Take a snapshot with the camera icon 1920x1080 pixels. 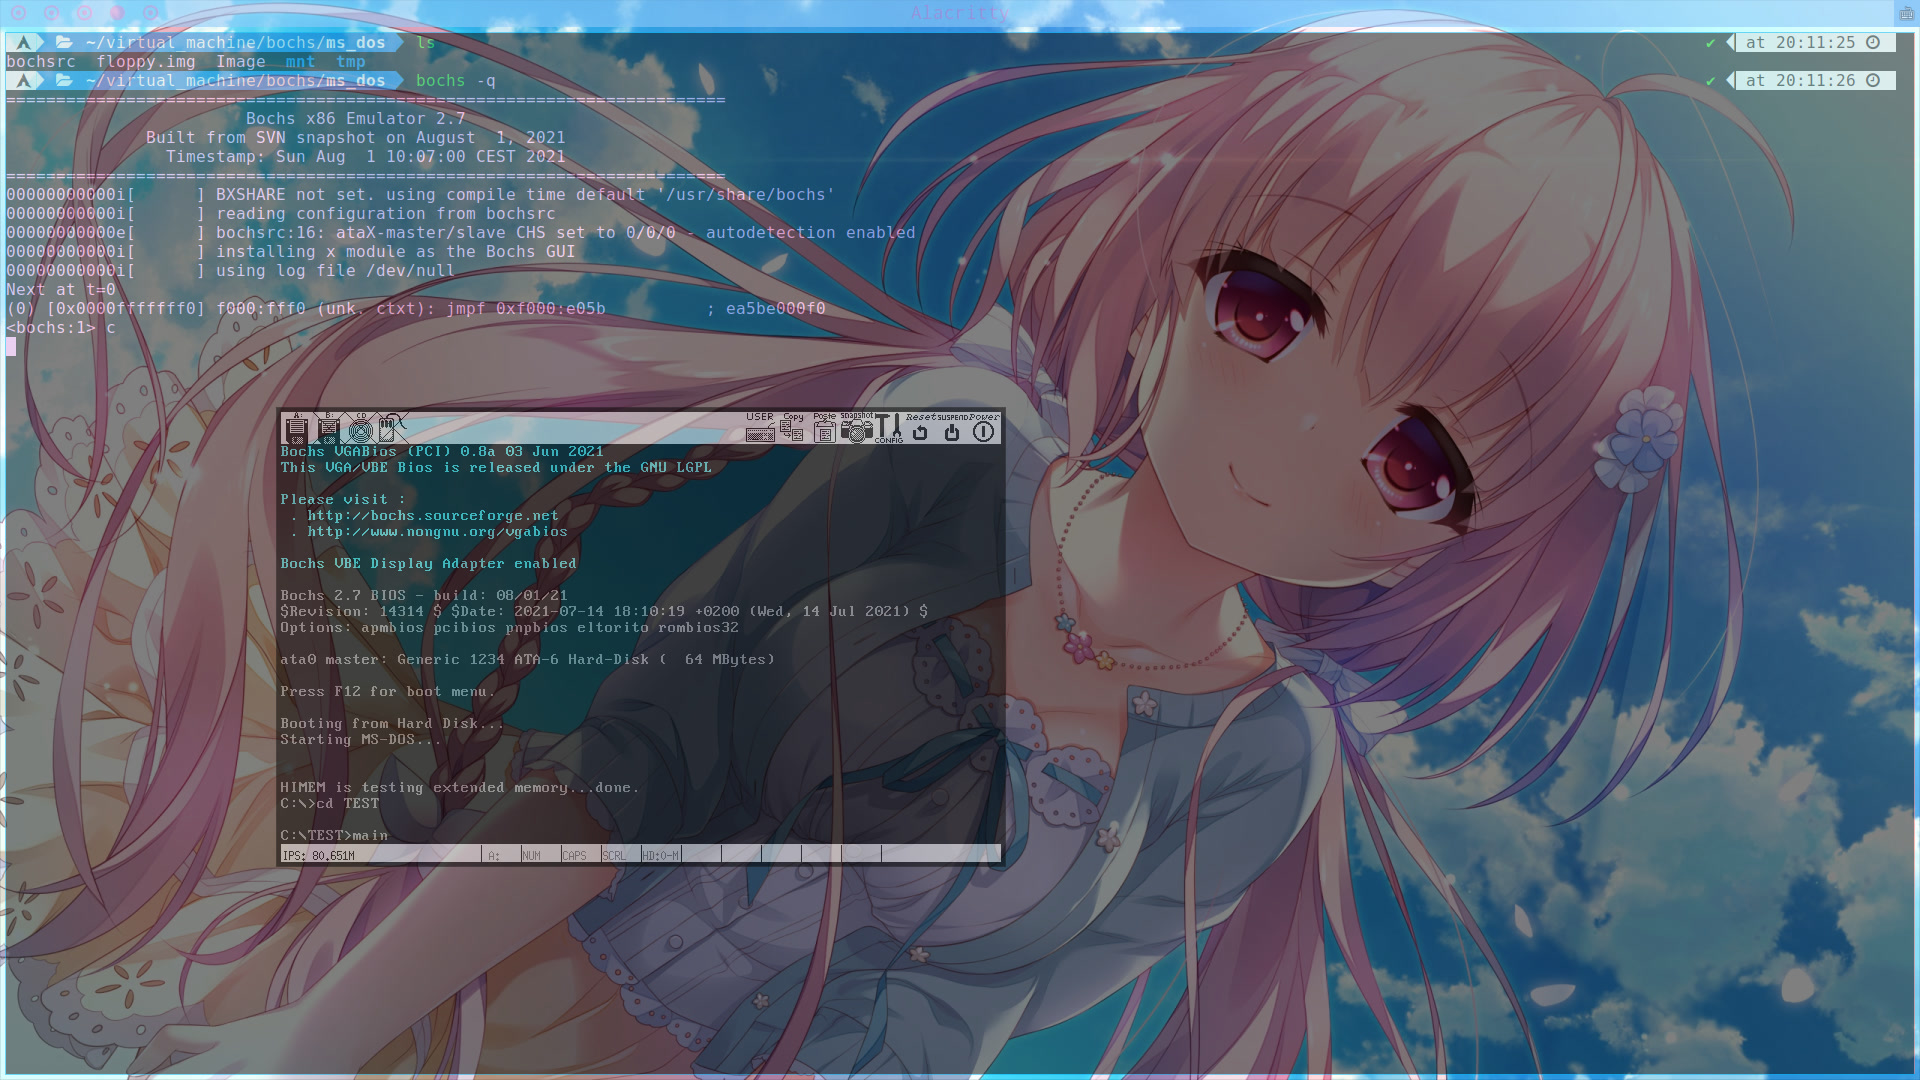[856, 428]
